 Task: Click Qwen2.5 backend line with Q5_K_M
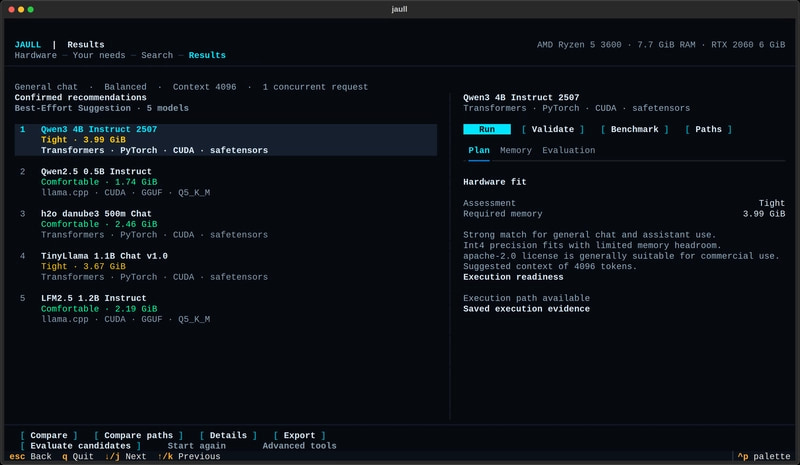126,192
